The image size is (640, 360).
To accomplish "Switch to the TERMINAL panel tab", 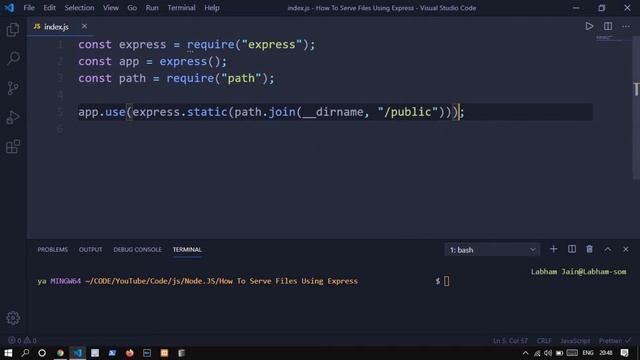I will pyautogui.click(x=187, y=249).
